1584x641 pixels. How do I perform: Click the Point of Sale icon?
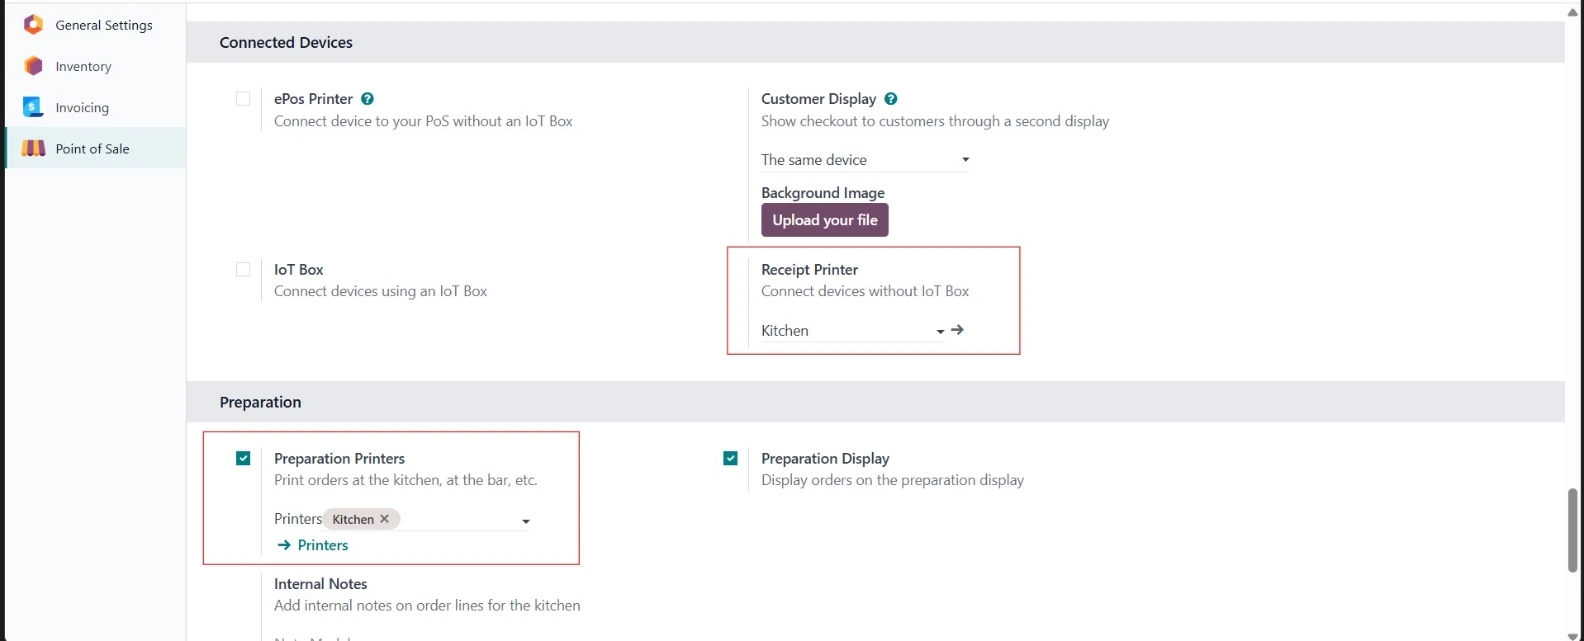point(33,148)
